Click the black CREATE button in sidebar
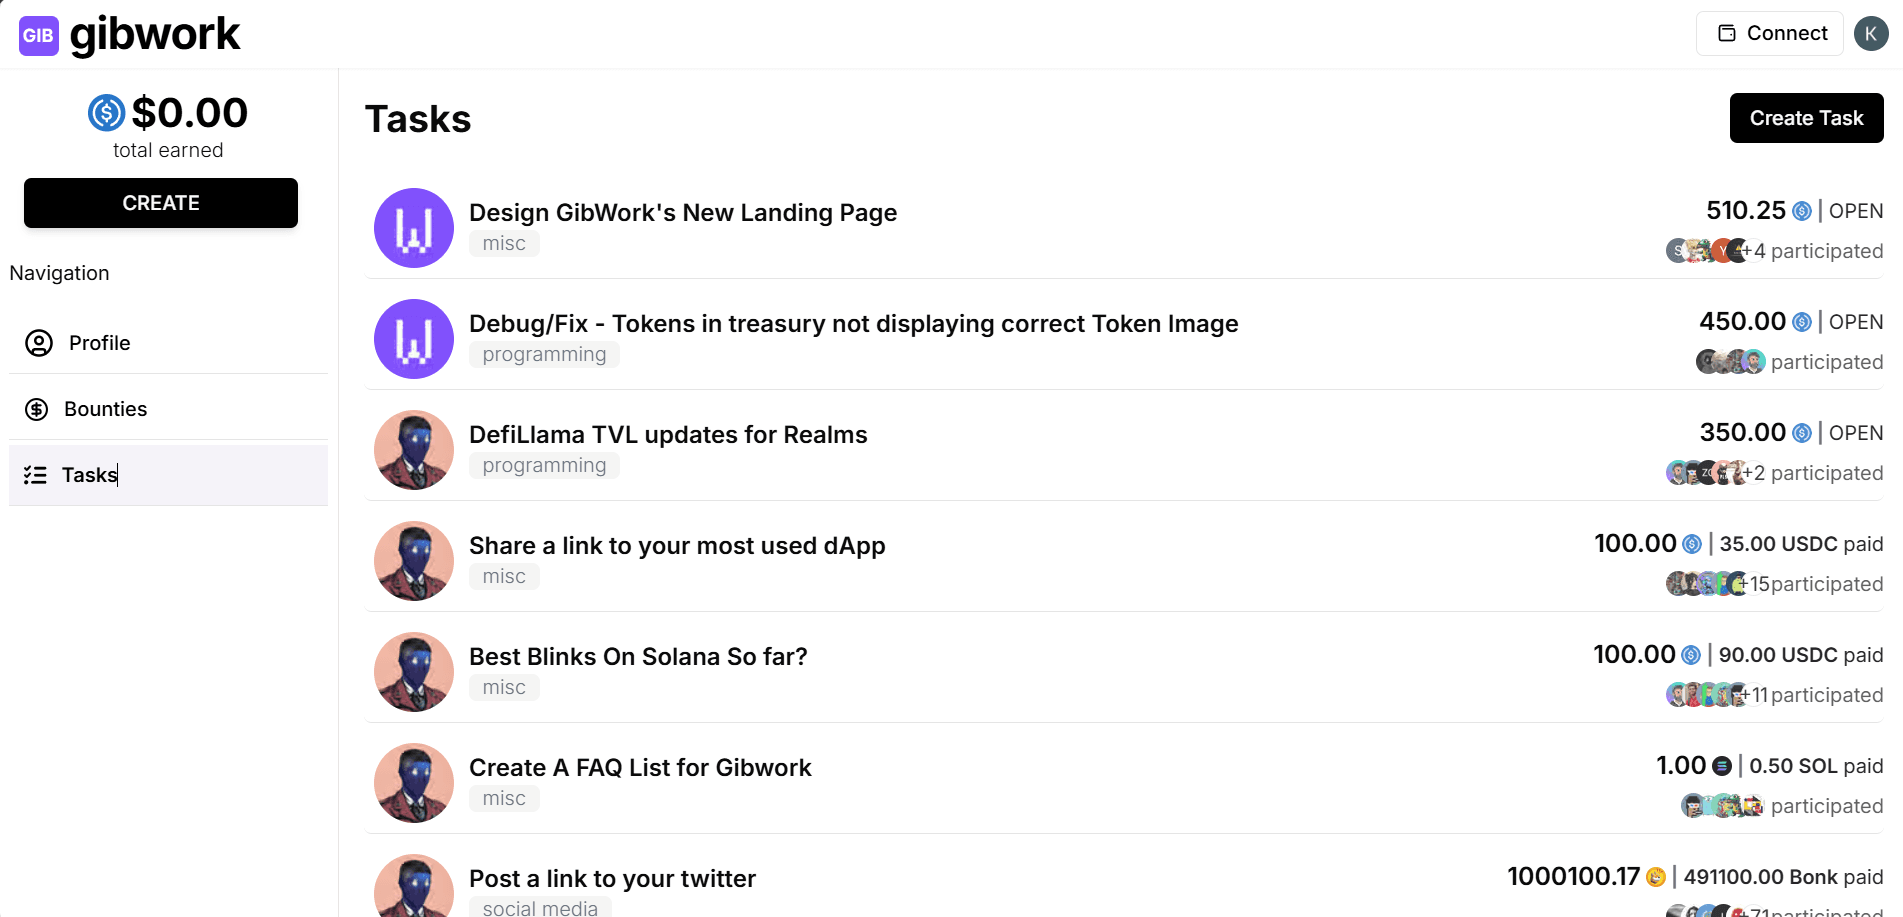The height and width of the screenshot is (917, 1903). (x=161, y=203)
